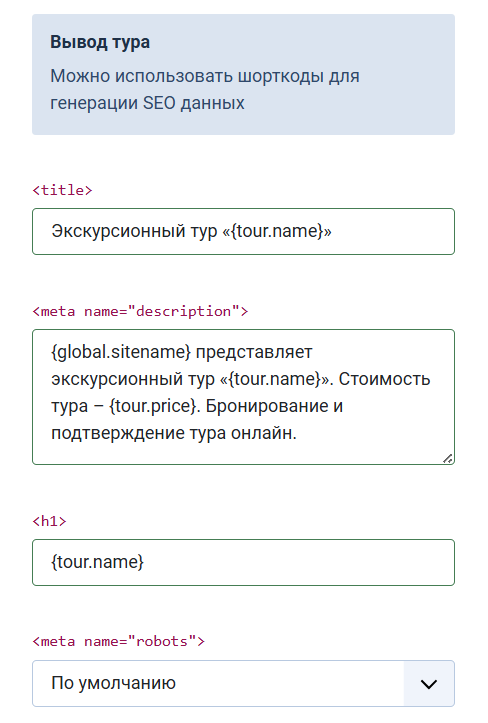
Task: Click the <h1> label
Action: (x=49, y=521)
